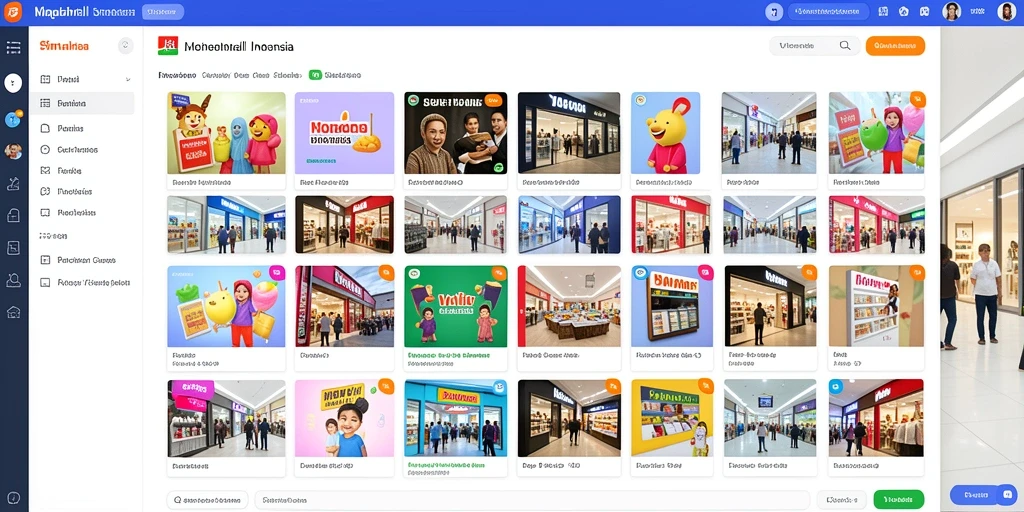
Task: Open the blue circle icon with orange badge
Action: tap(13, 119)
